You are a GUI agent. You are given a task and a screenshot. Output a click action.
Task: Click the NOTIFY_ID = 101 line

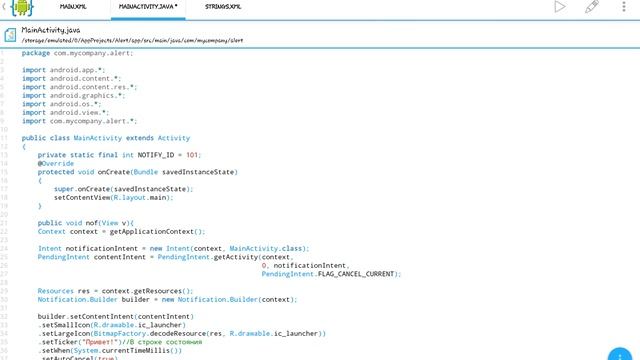point(119,155)
